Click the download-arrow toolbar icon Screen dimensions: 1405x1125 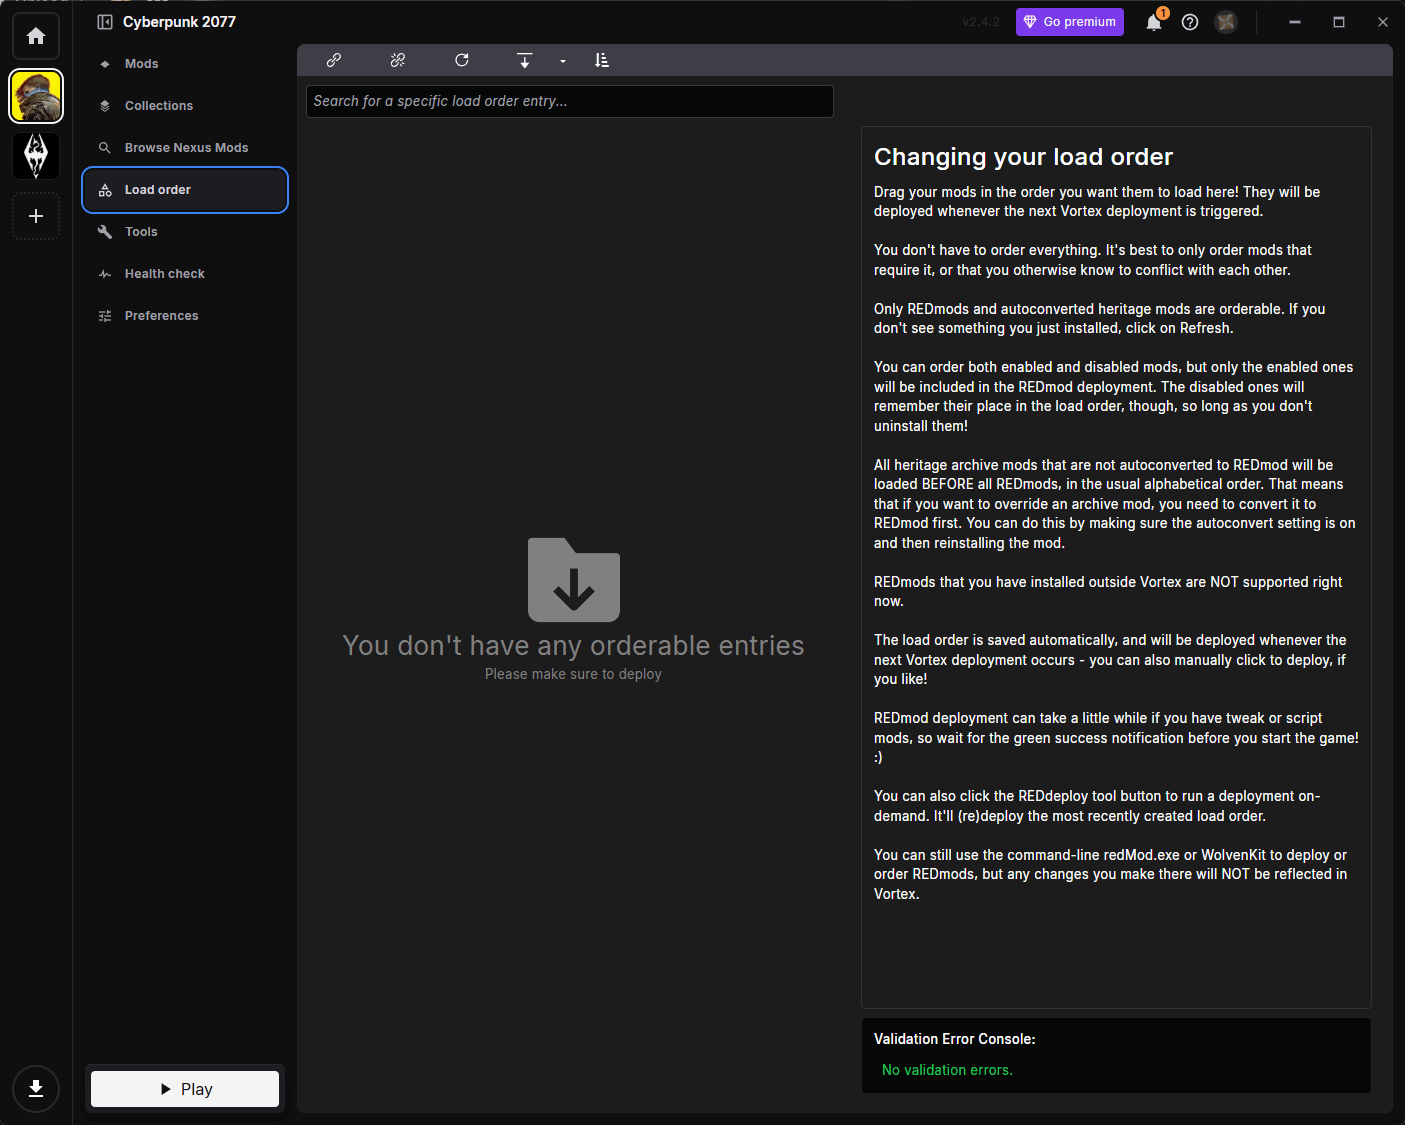[525, 60]
